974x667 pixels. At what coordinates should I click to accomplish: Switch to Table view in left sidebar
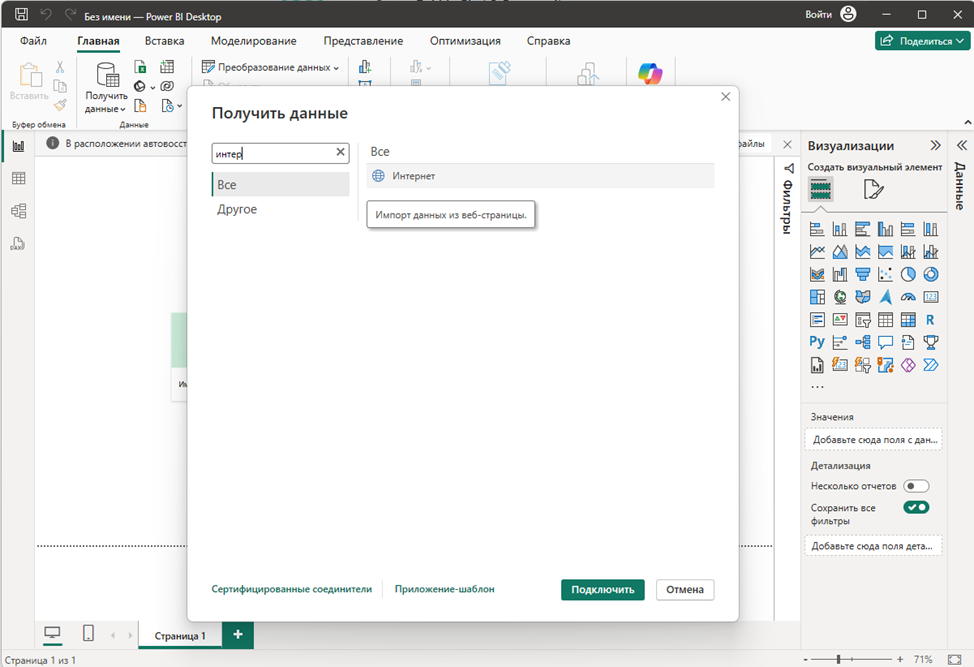click(x=19, y=178)
